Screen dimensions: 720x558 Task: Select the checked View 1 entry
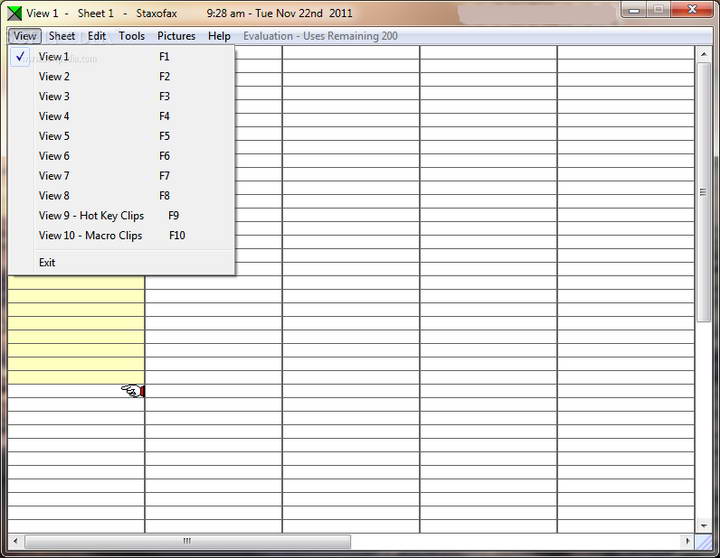122,56
